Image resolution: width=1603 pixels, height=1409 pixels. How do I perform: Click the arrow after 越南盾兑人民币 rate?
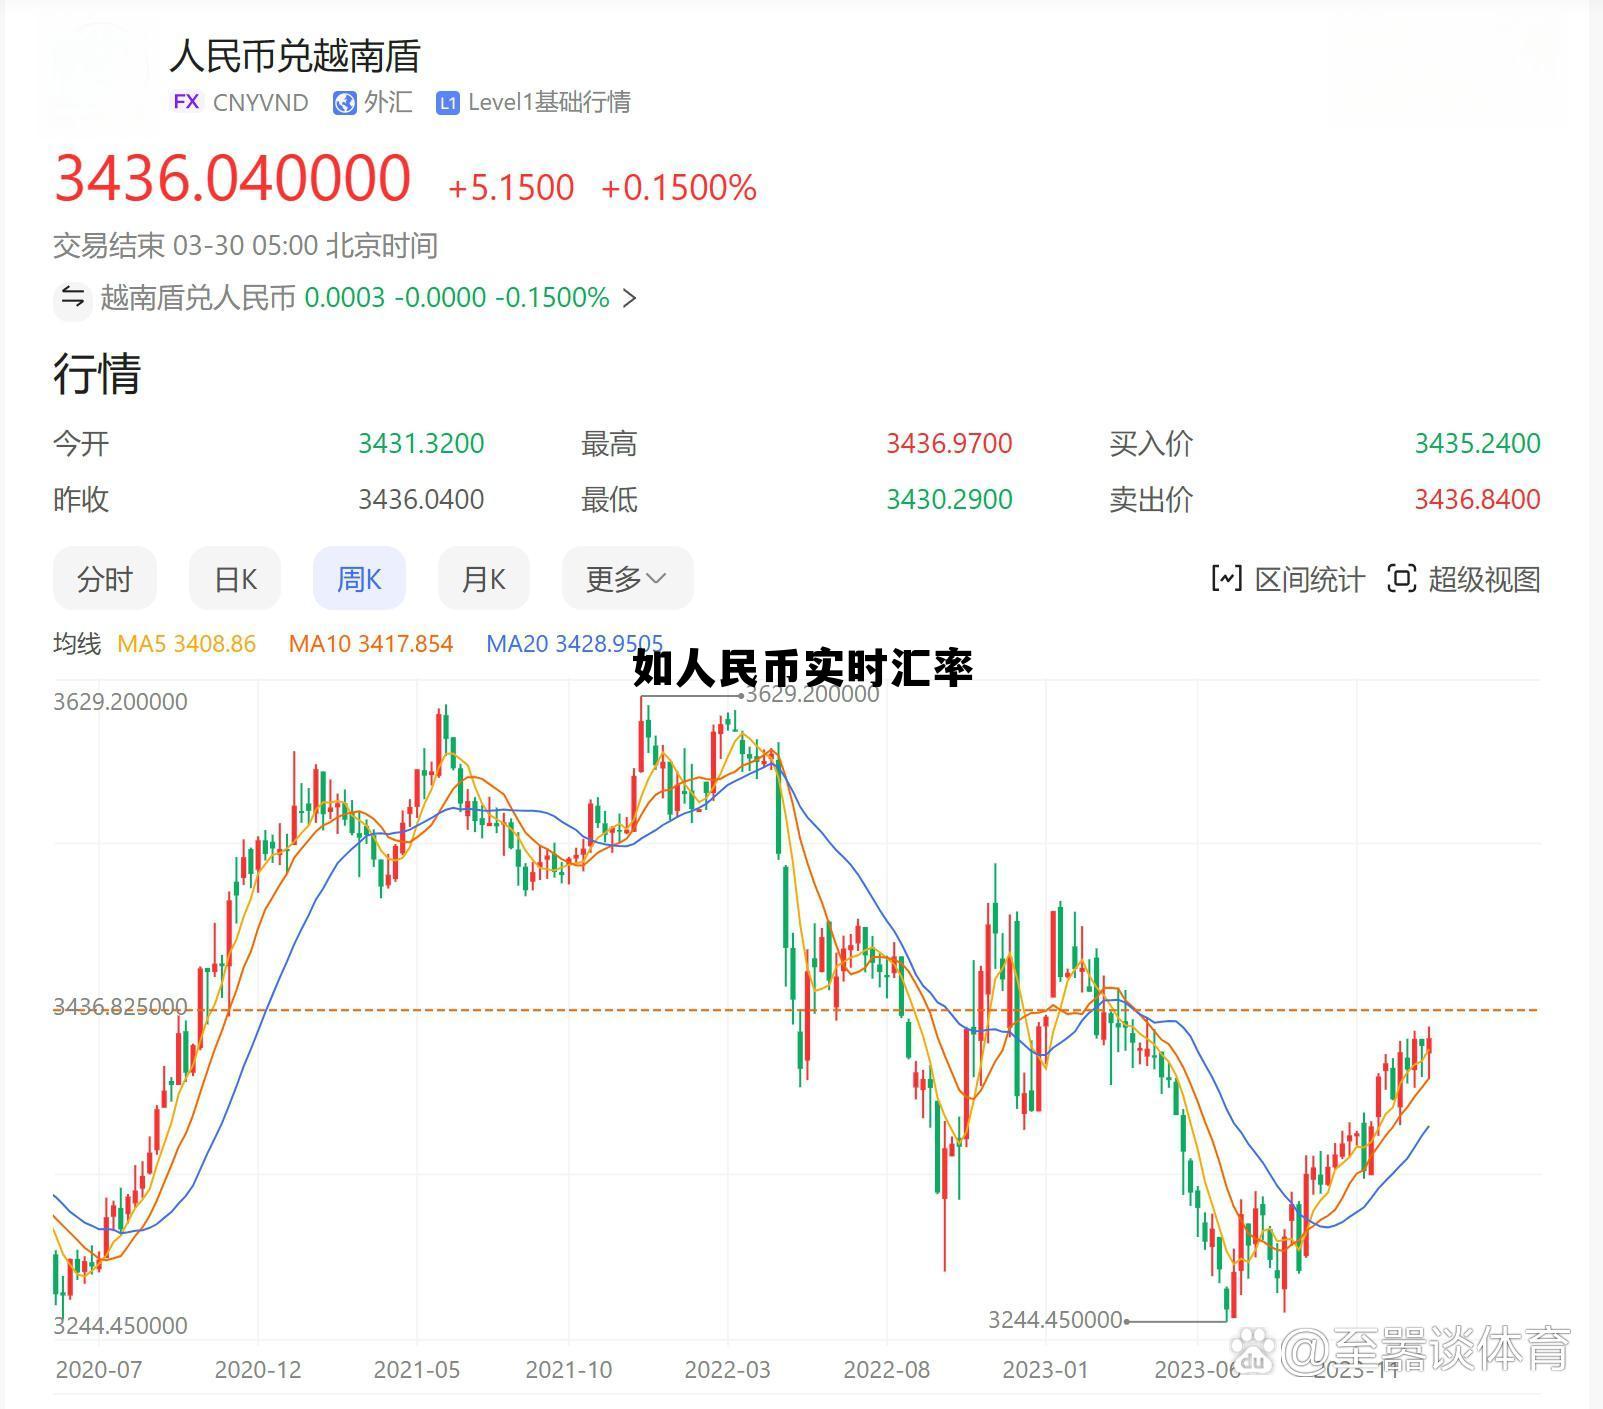[x=630, y=298]
